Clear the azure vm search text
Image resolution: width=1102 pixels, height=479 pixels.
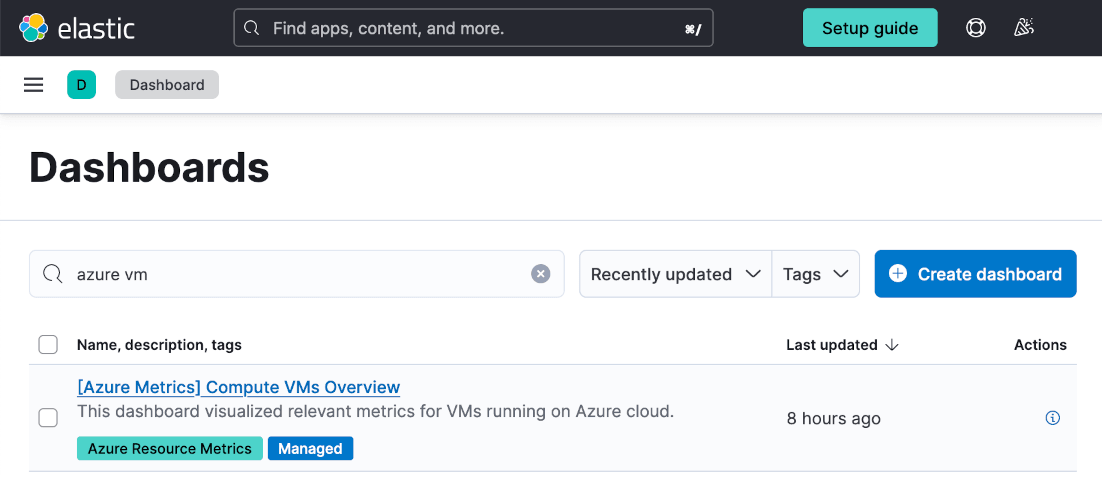(540, 274)
